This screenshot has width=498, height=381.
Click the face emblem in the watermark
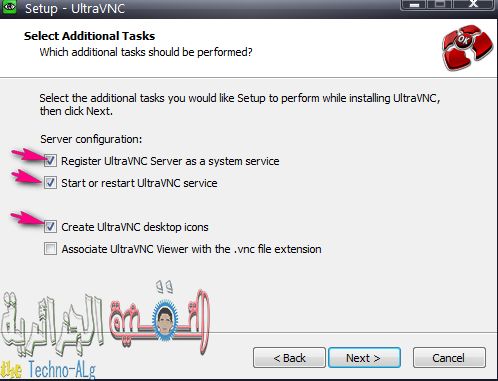[165, 320]
